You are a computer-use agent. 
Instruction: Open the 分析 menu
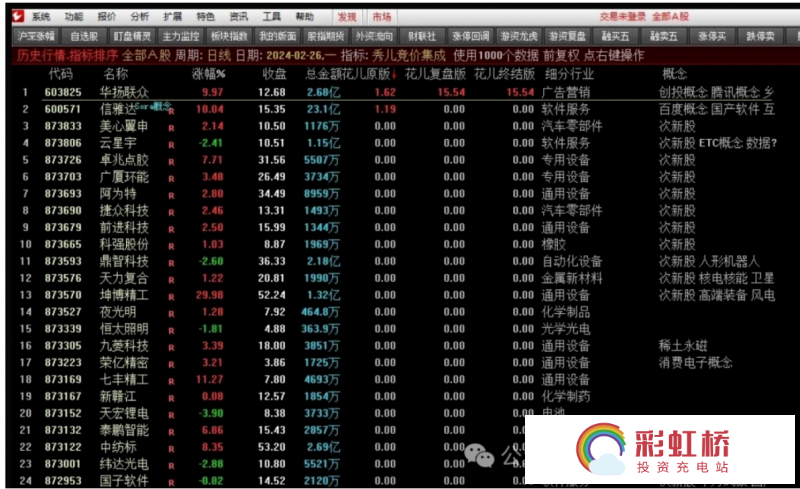coord(140,17)
